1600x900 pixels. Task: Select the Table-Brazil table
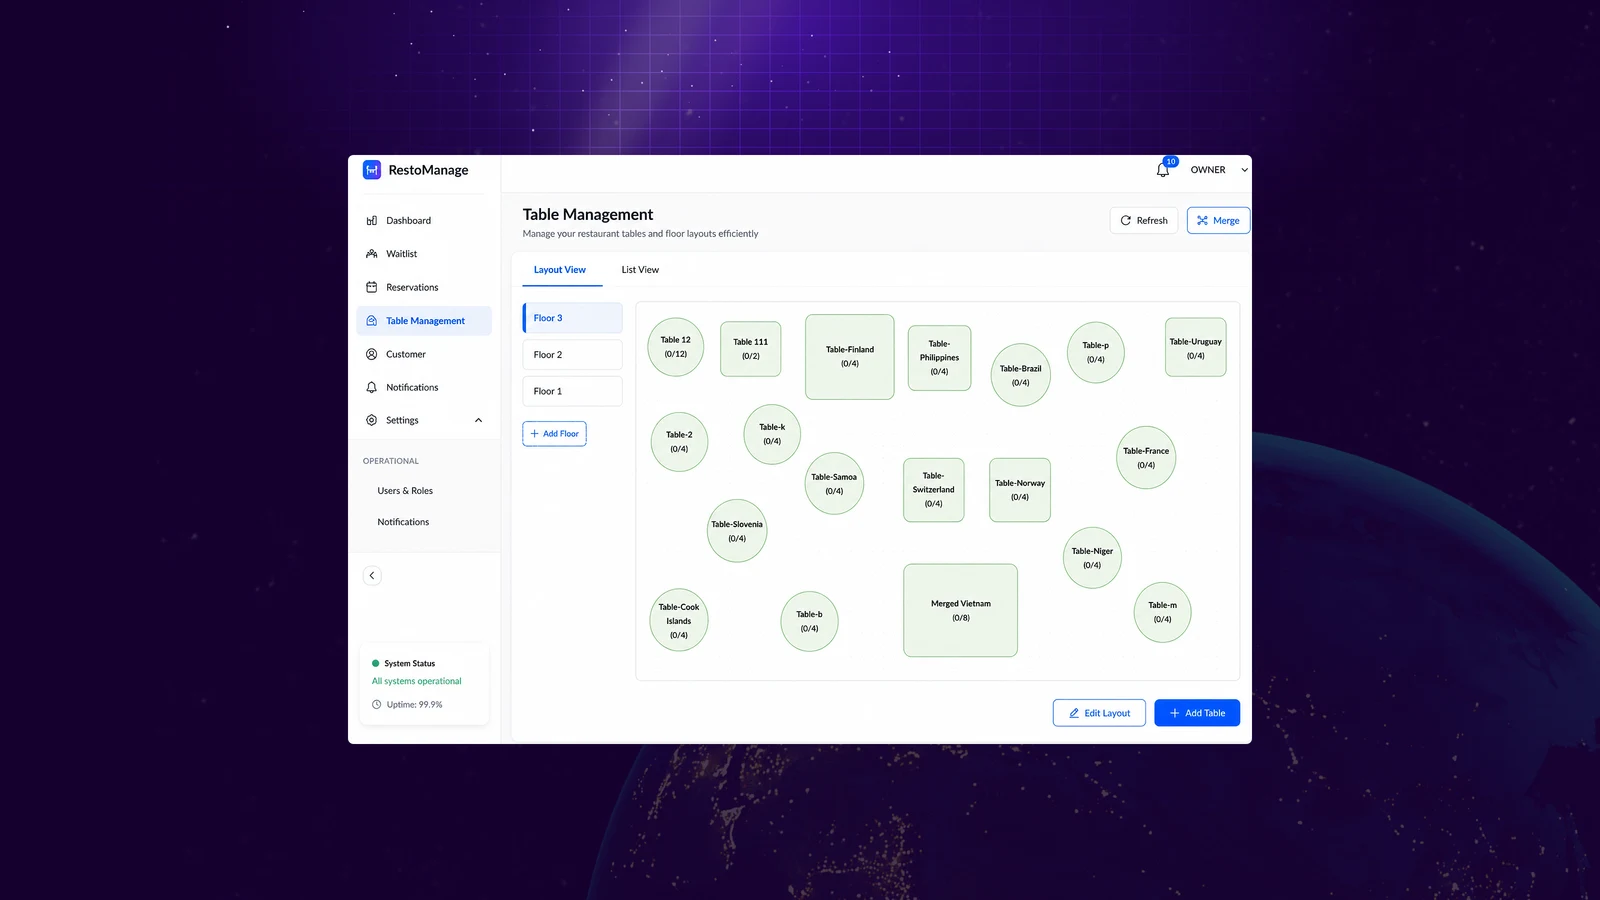click(x=1020, y=375)
